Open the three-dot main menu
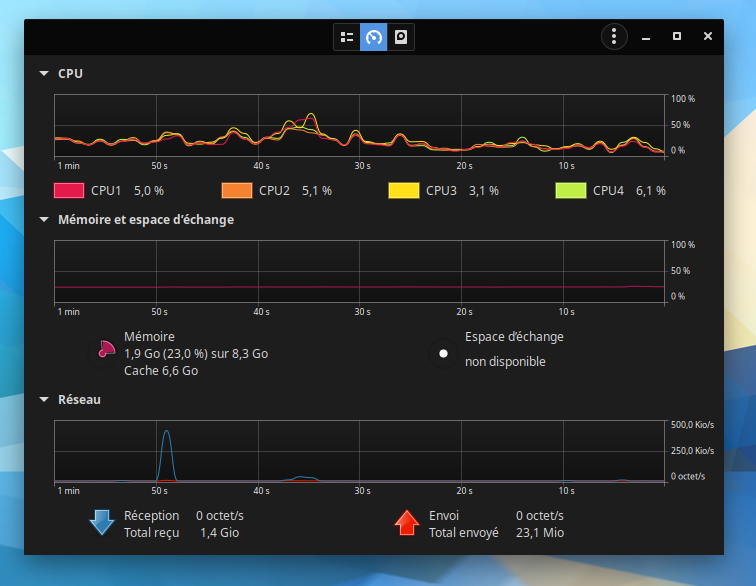 click(613, 37)
